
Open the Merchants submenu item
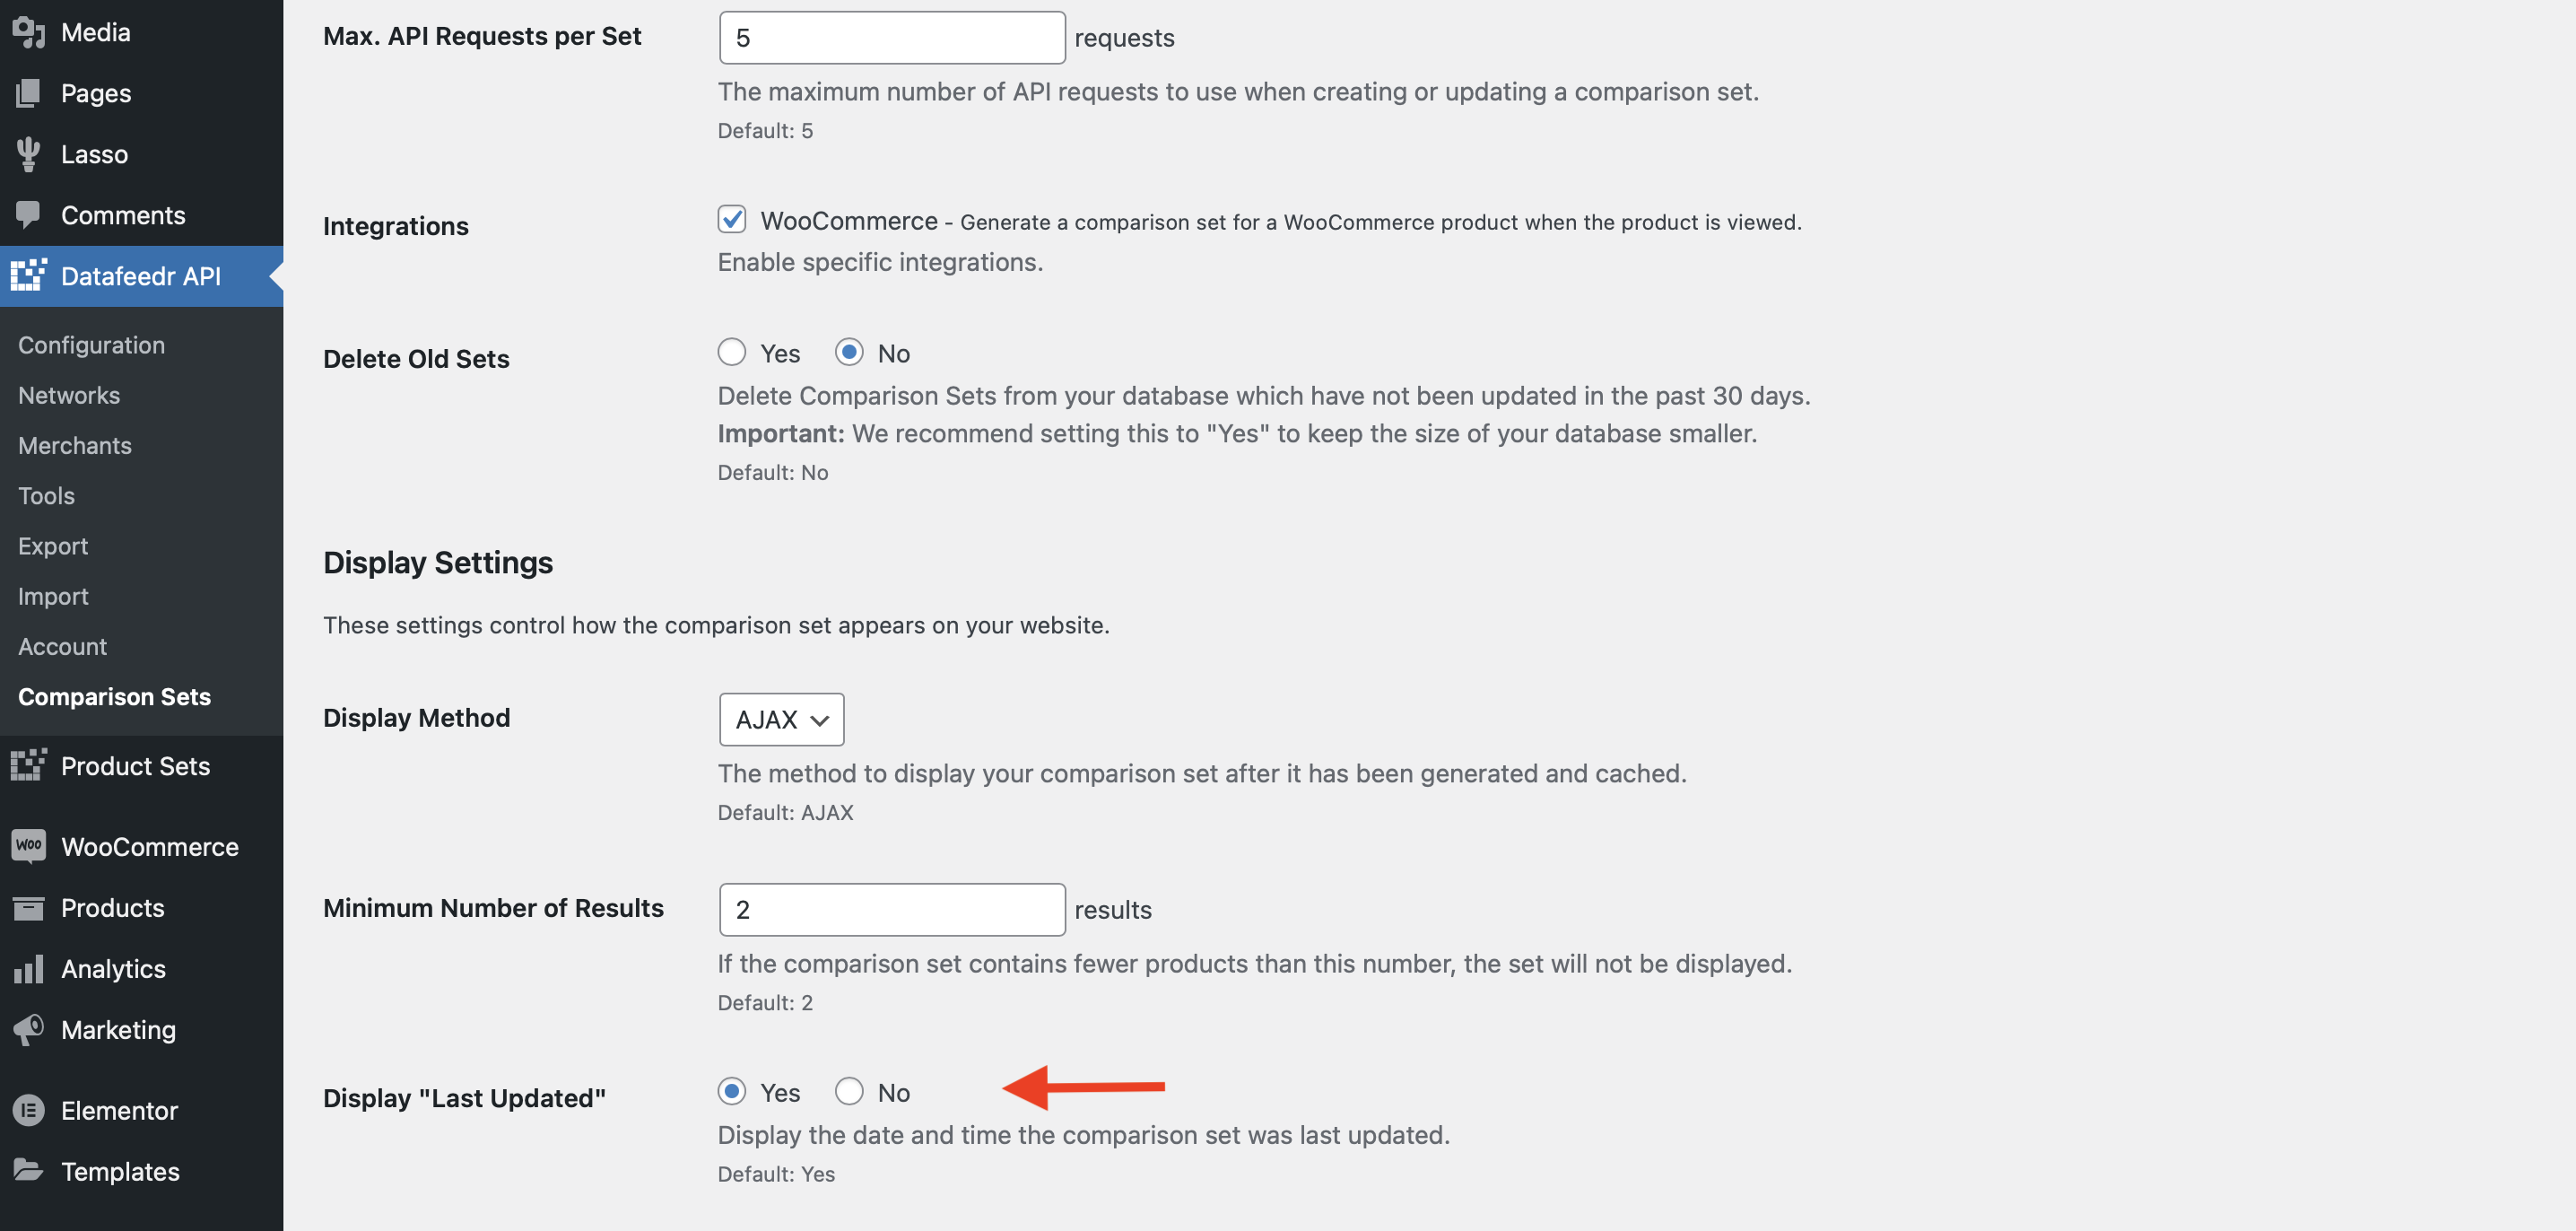pos(75,445)
